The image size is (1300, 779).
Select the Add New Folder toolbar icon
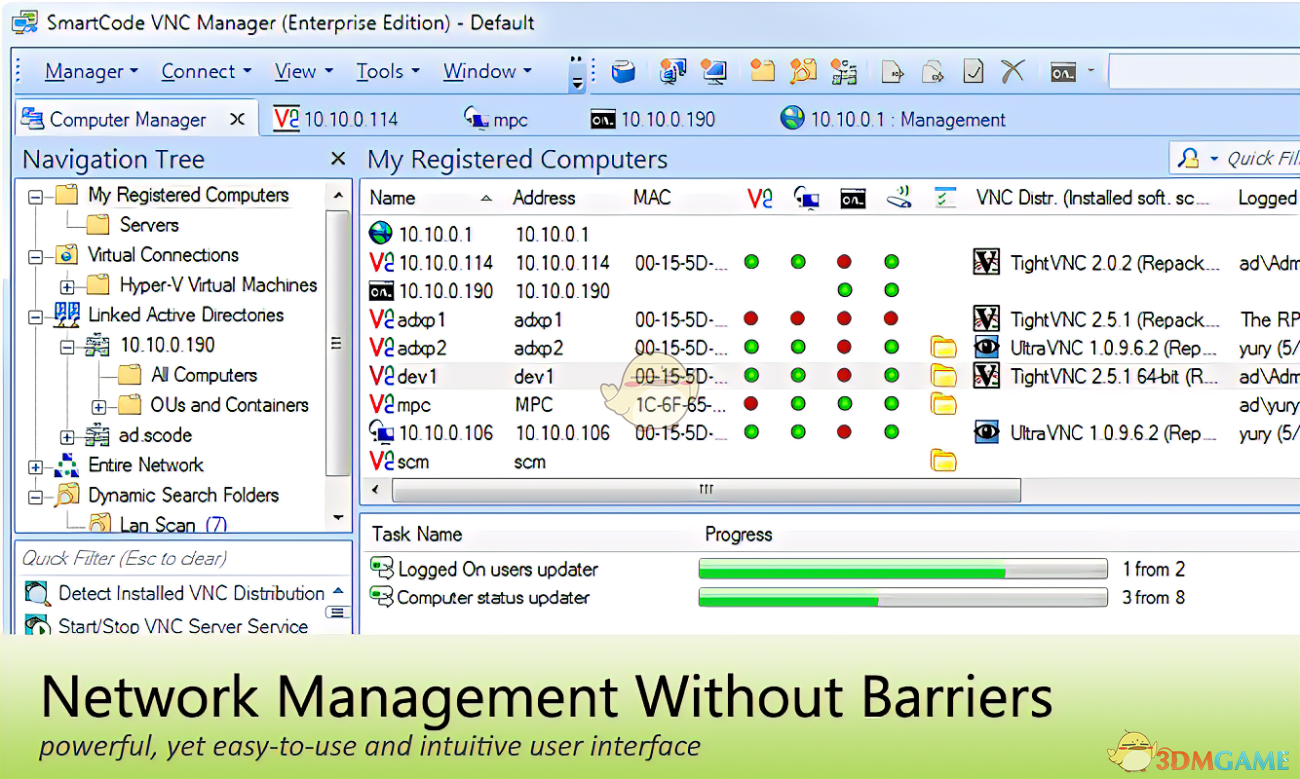[x=762, y=71]
